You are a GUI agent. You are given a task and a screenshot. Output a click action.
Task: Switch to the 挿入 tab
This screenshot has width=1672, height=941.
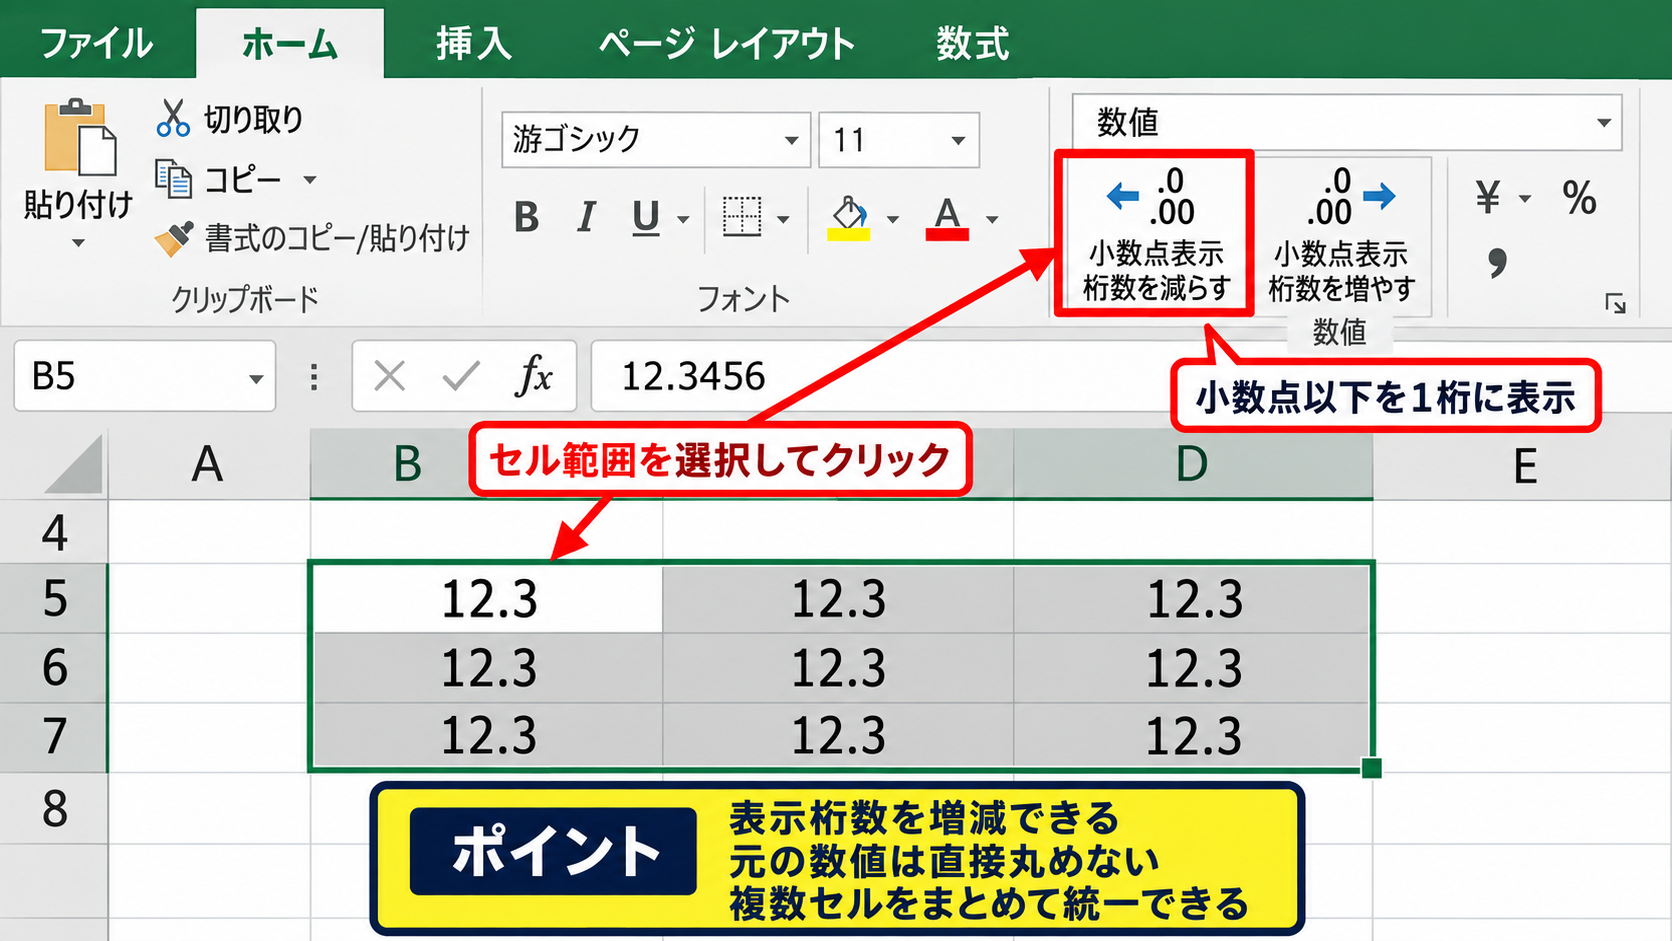click(x=474, y=44)
